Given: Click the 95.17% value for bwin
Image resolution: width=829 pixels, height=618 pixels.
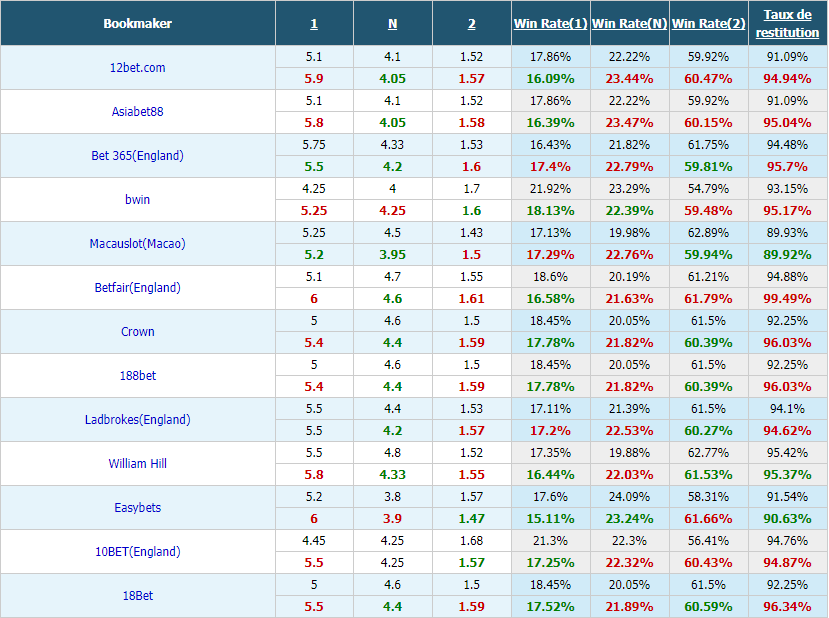Looking at the screenshot, I should [x=787, y=210].
